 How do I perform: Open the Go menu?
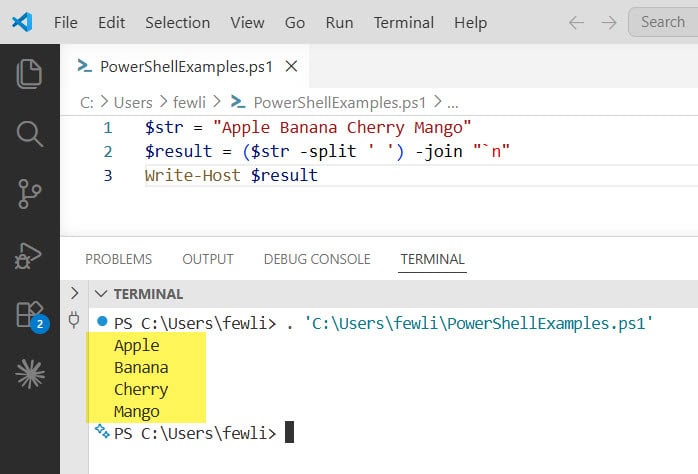pos(295,23)
